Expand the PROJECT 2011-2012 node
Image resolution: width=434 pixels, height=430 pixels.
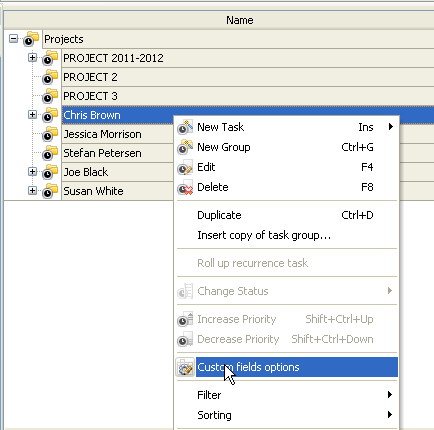32,58
